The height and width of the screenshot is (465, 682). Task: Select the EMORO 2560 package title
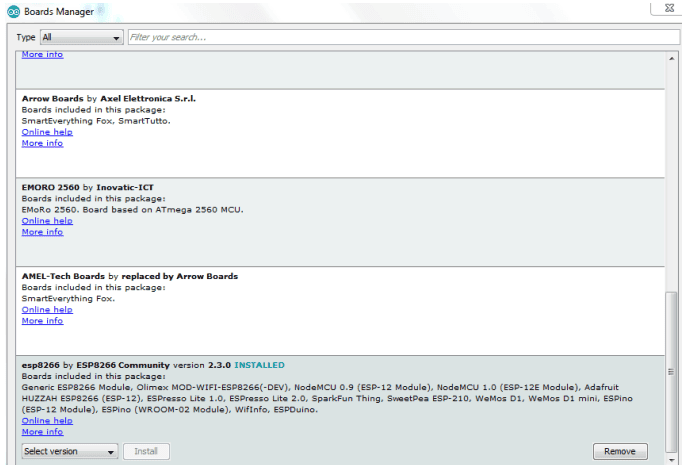click(87, 187)
